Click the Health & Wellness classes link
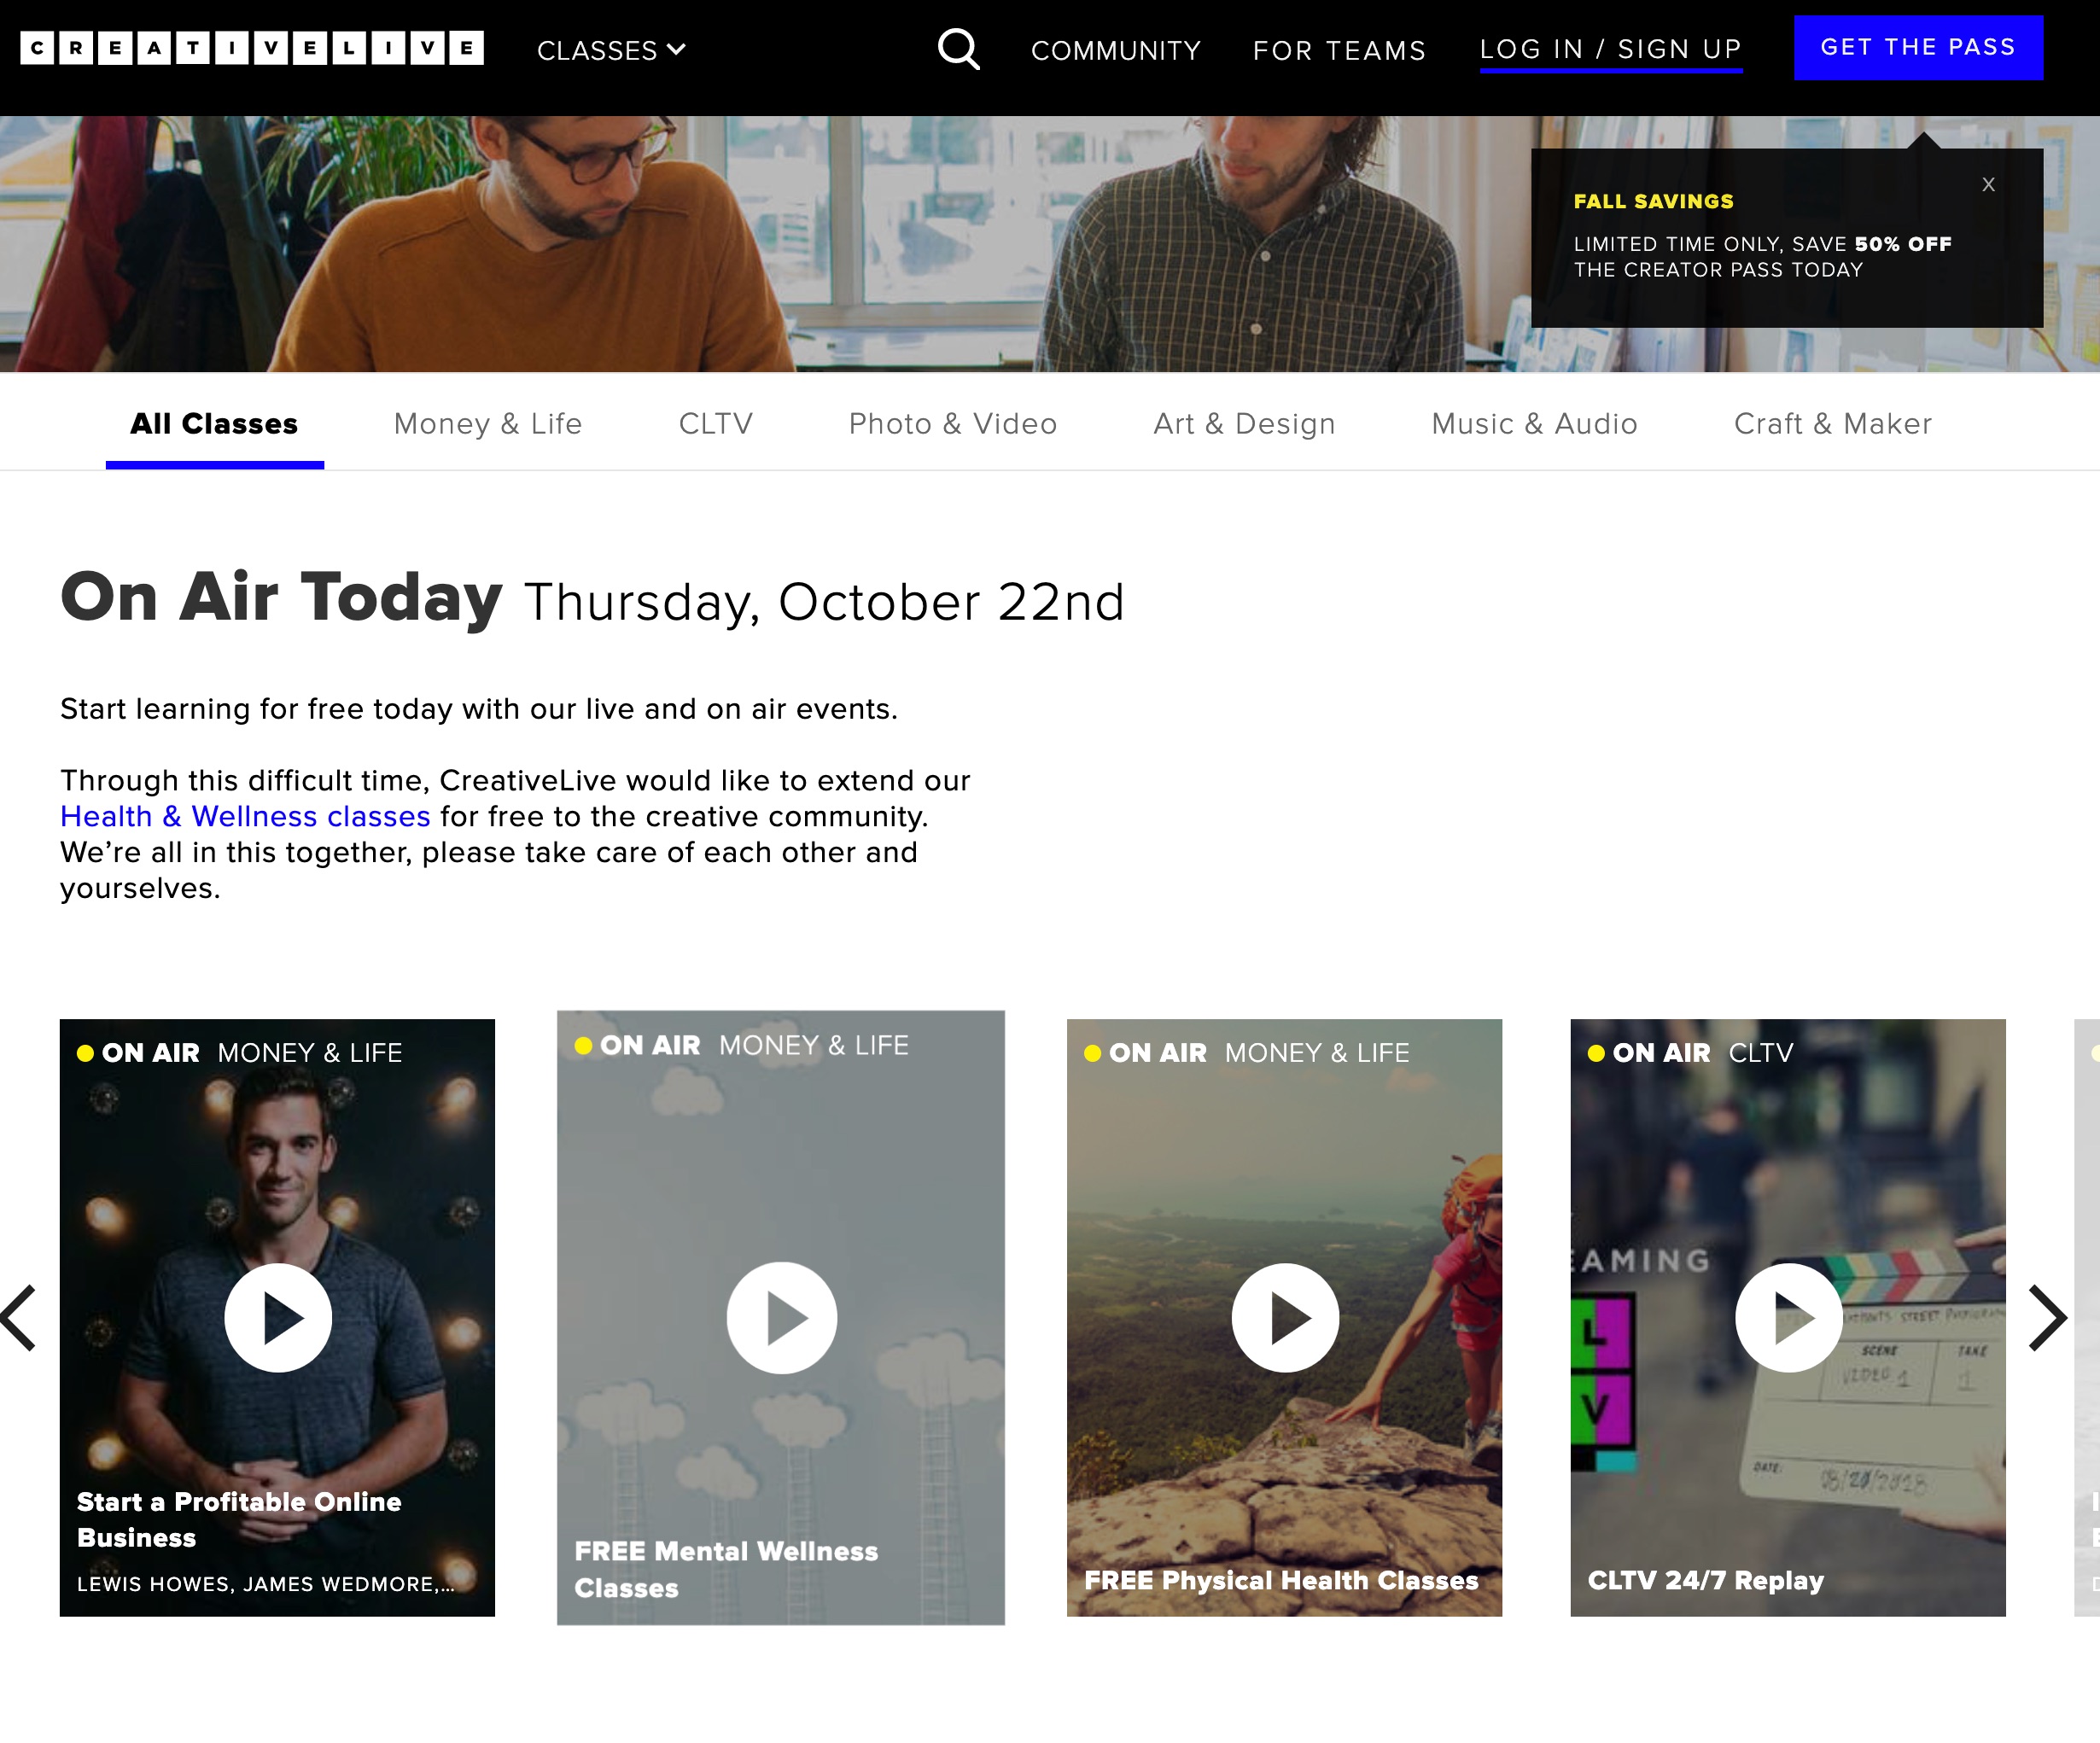This screenshot has width=2100, height=1743. click(244, 815)
